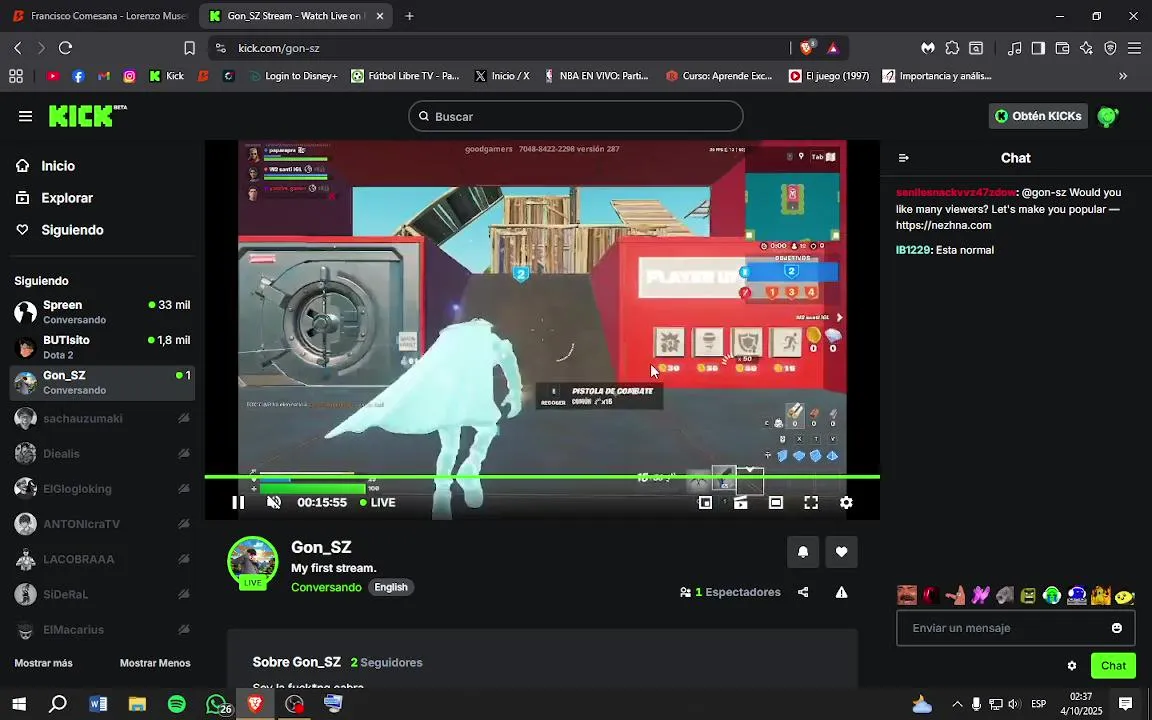Open Brave VPN shield icon

pyautogui.click(x=1111, y=48)
